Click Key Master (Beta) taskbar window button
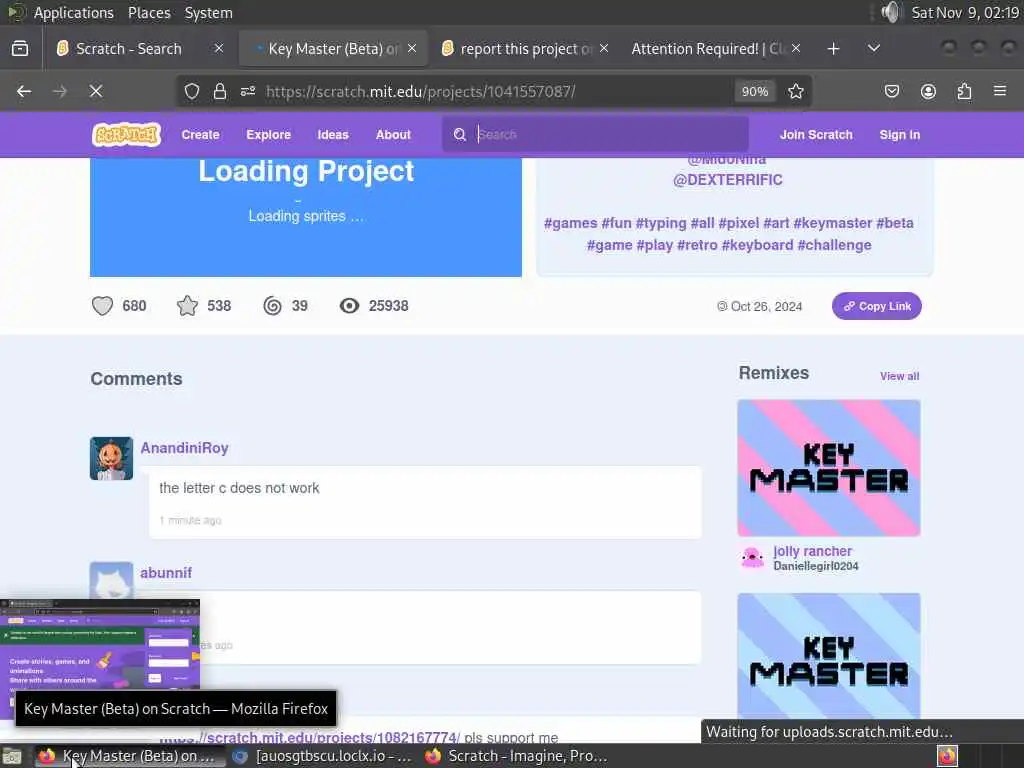The height and width of the screenshot is (768, 1024). pyautogui.click(x=129, y=756)
